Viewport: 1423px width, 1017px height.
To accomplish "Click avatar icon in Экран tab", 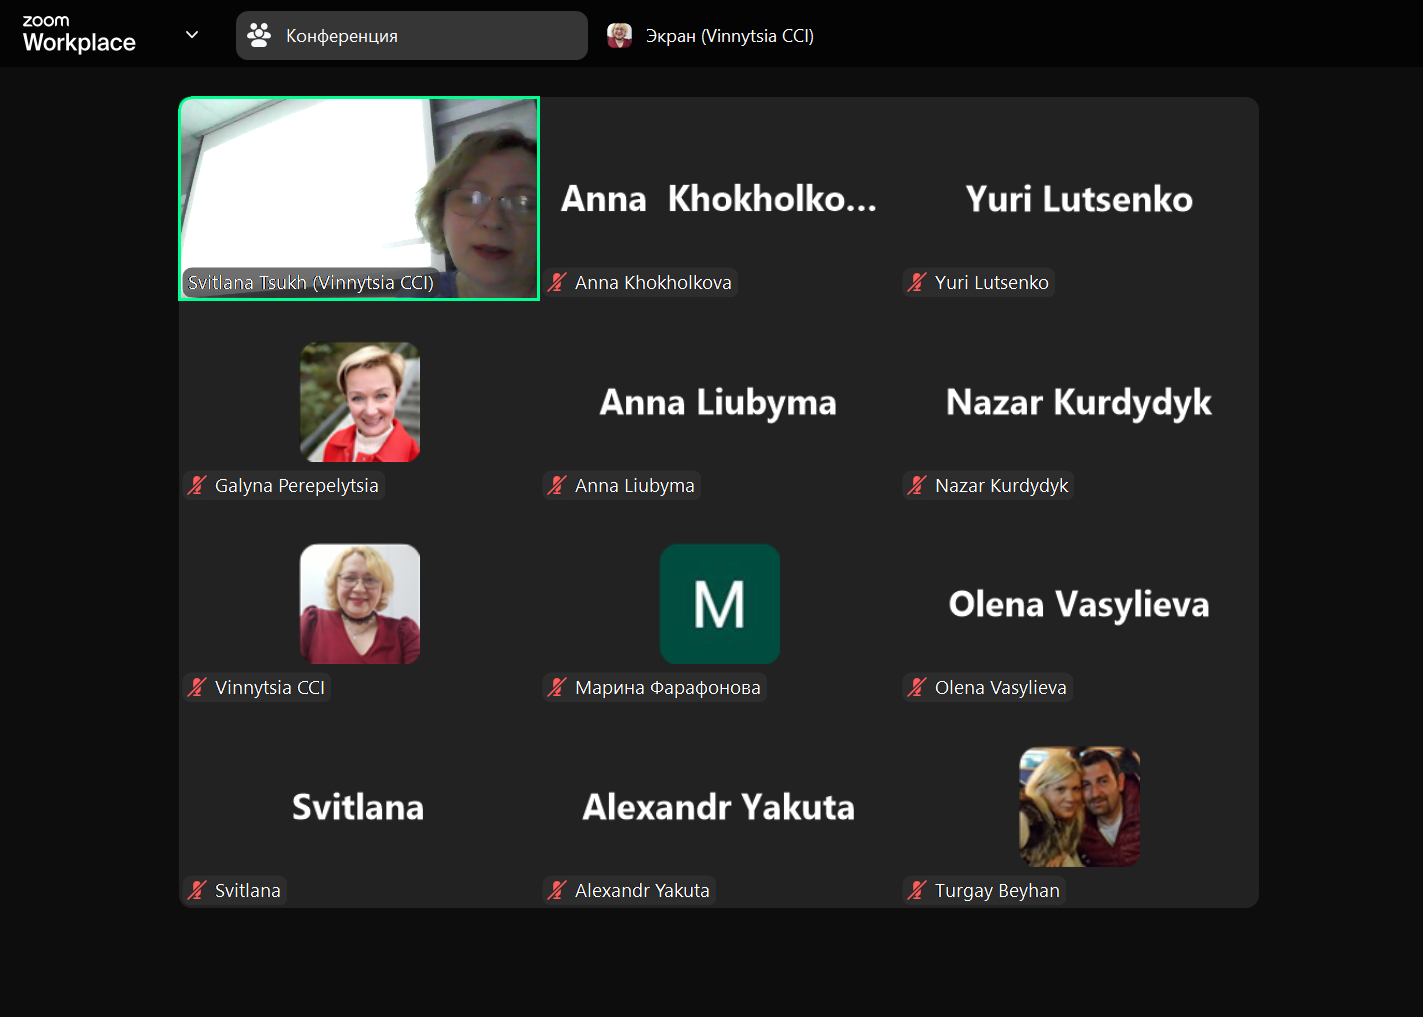I will click(620, 36).
